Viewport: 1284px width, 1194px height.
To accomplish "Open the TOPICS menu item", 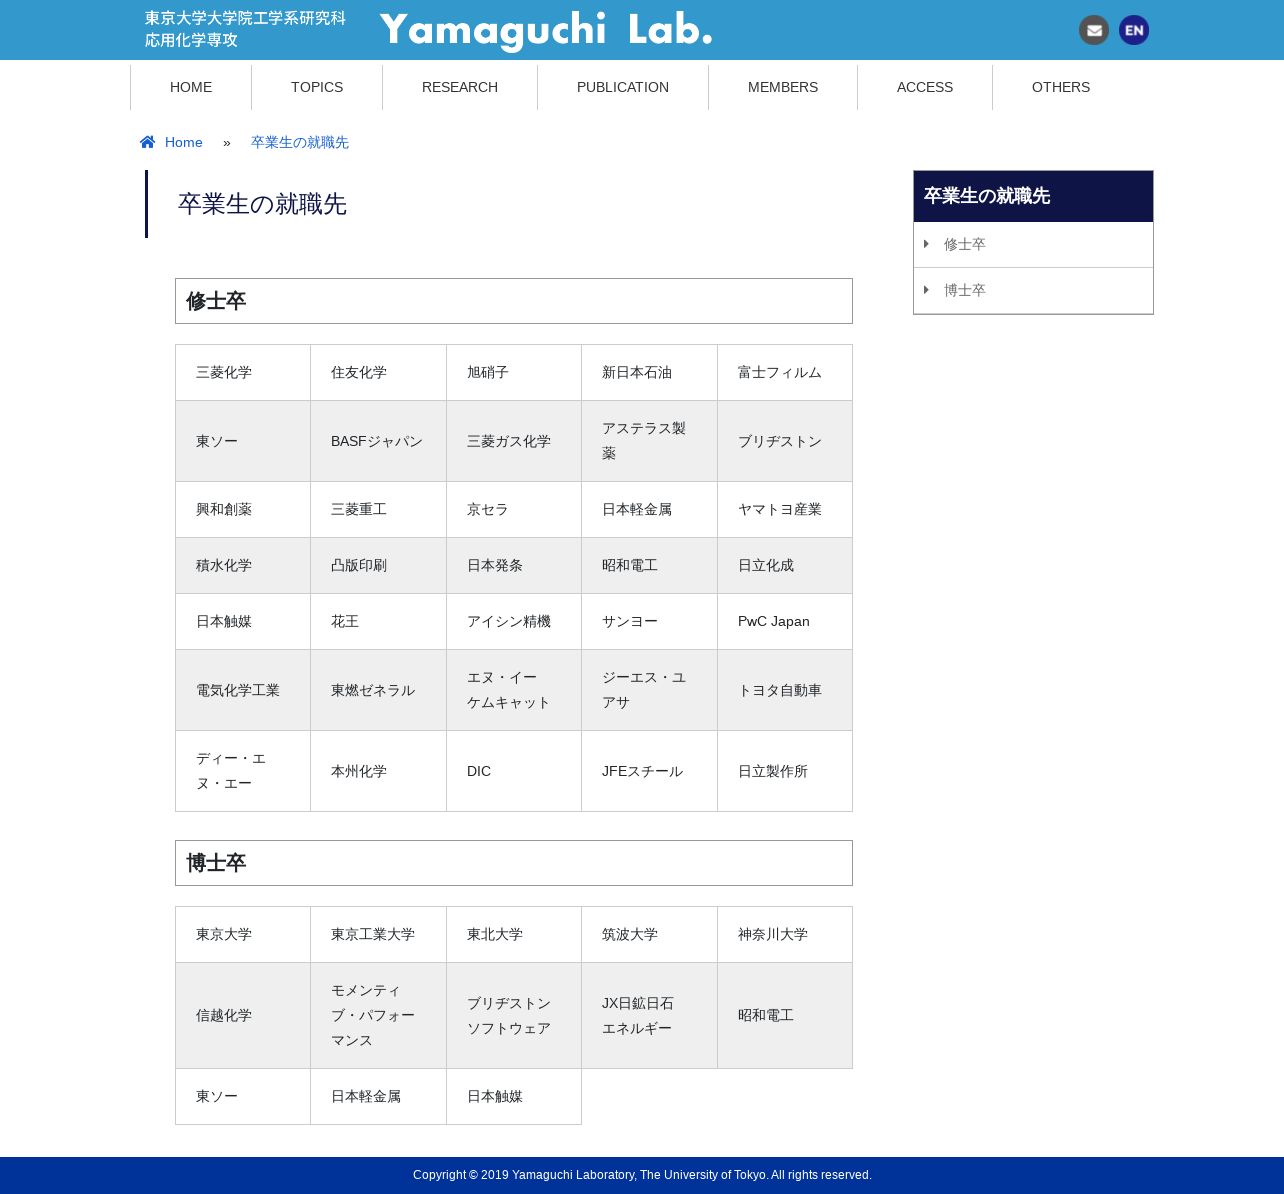I will [317, 87].
